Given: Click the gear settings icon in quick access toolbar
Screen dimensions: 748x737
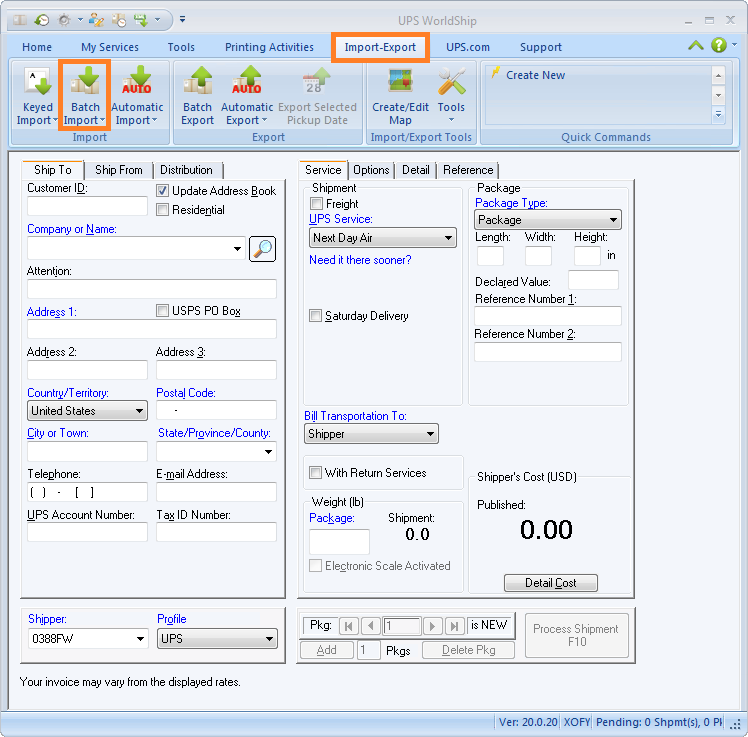Looking at the screenshot, I should click(x=64, y=20).
